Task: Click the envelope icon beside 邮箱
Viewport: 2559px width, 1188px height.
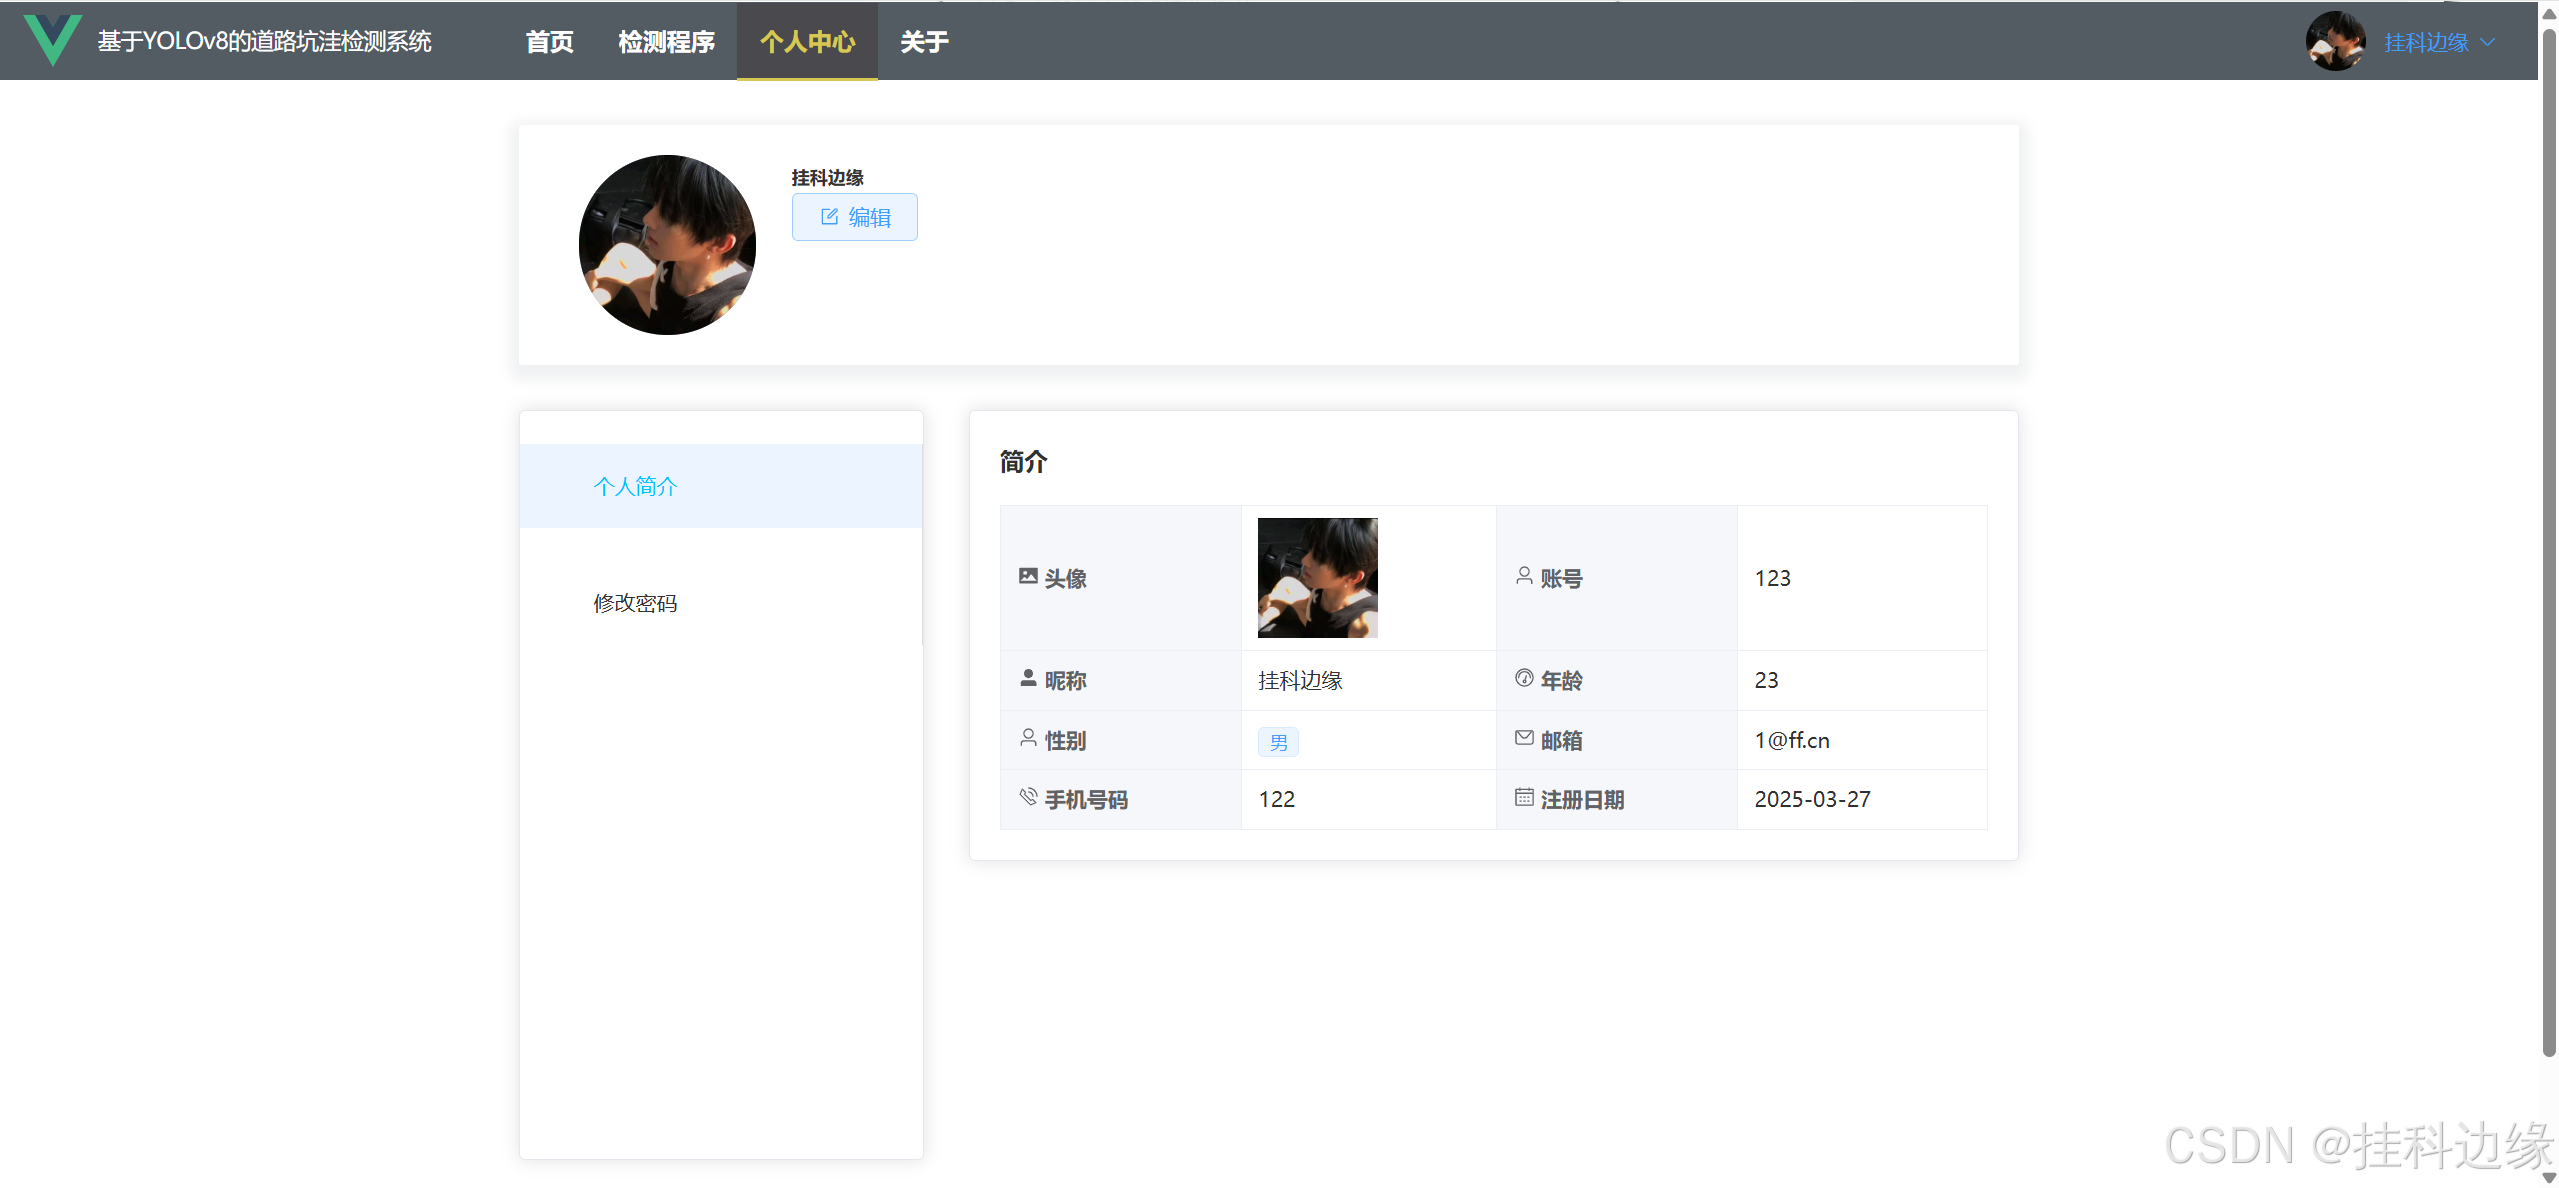Action: 1524,738
